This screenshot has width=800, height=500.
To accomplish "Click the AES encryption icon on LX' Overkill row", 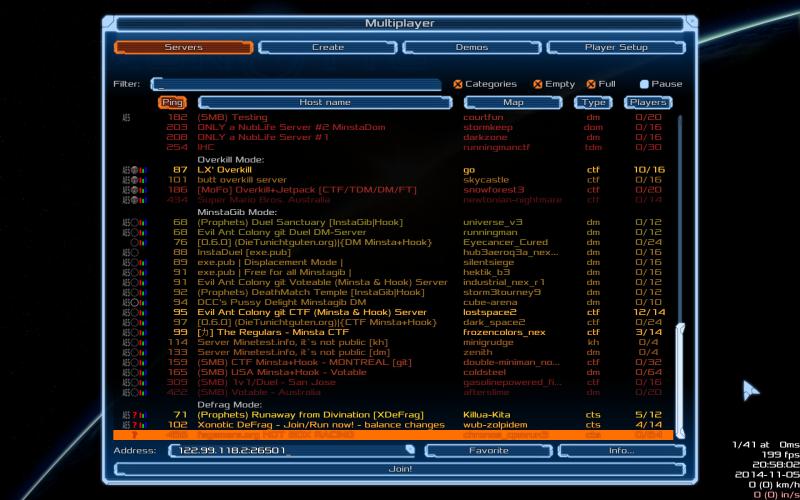I will coord(126,170).
